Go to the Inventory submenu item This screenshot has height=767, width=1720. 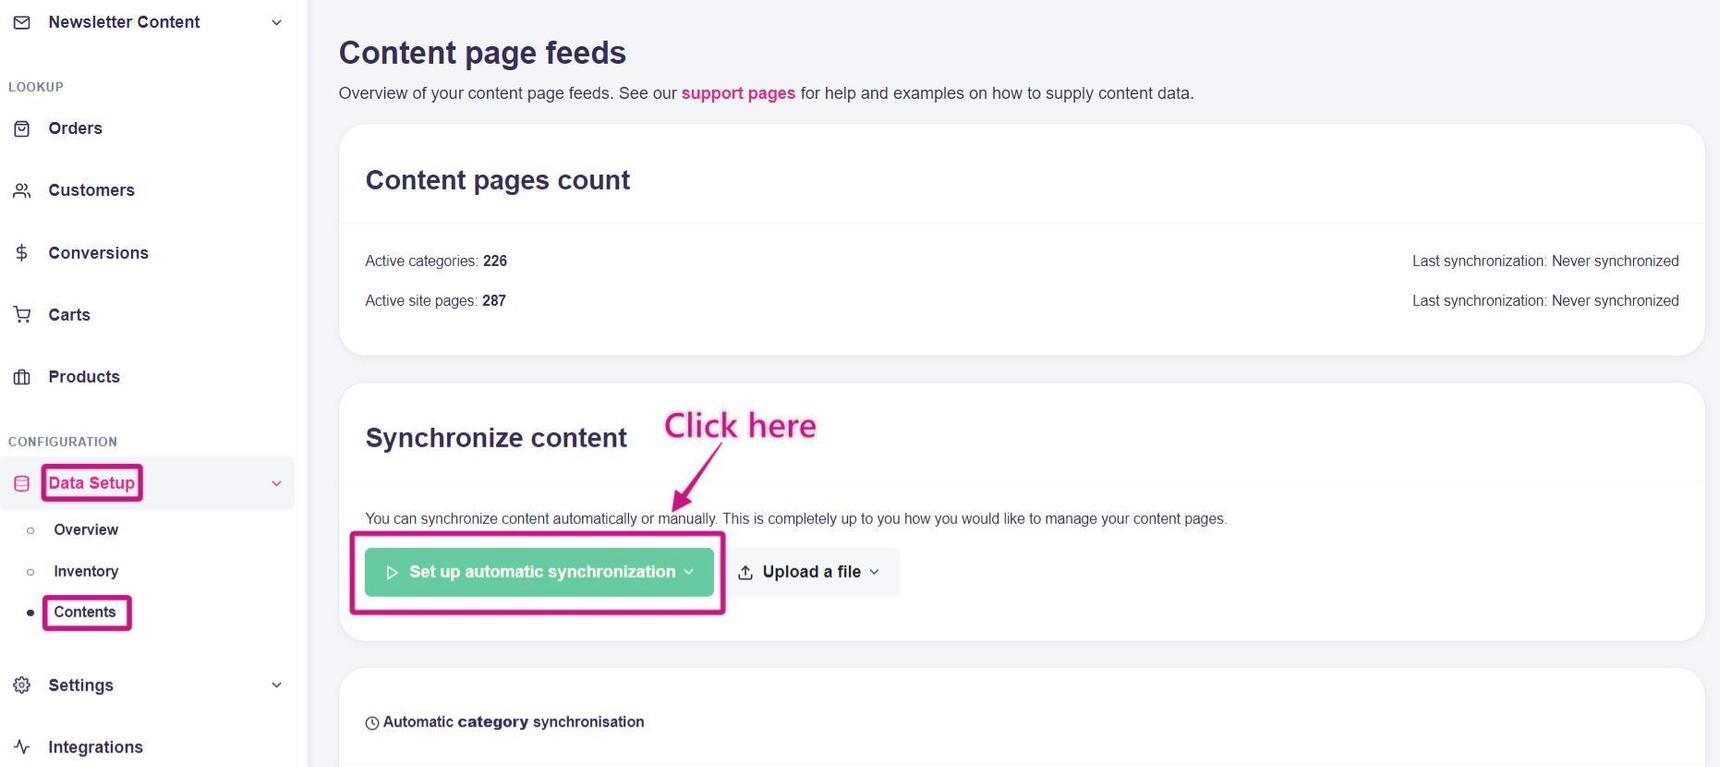[86, 571]
